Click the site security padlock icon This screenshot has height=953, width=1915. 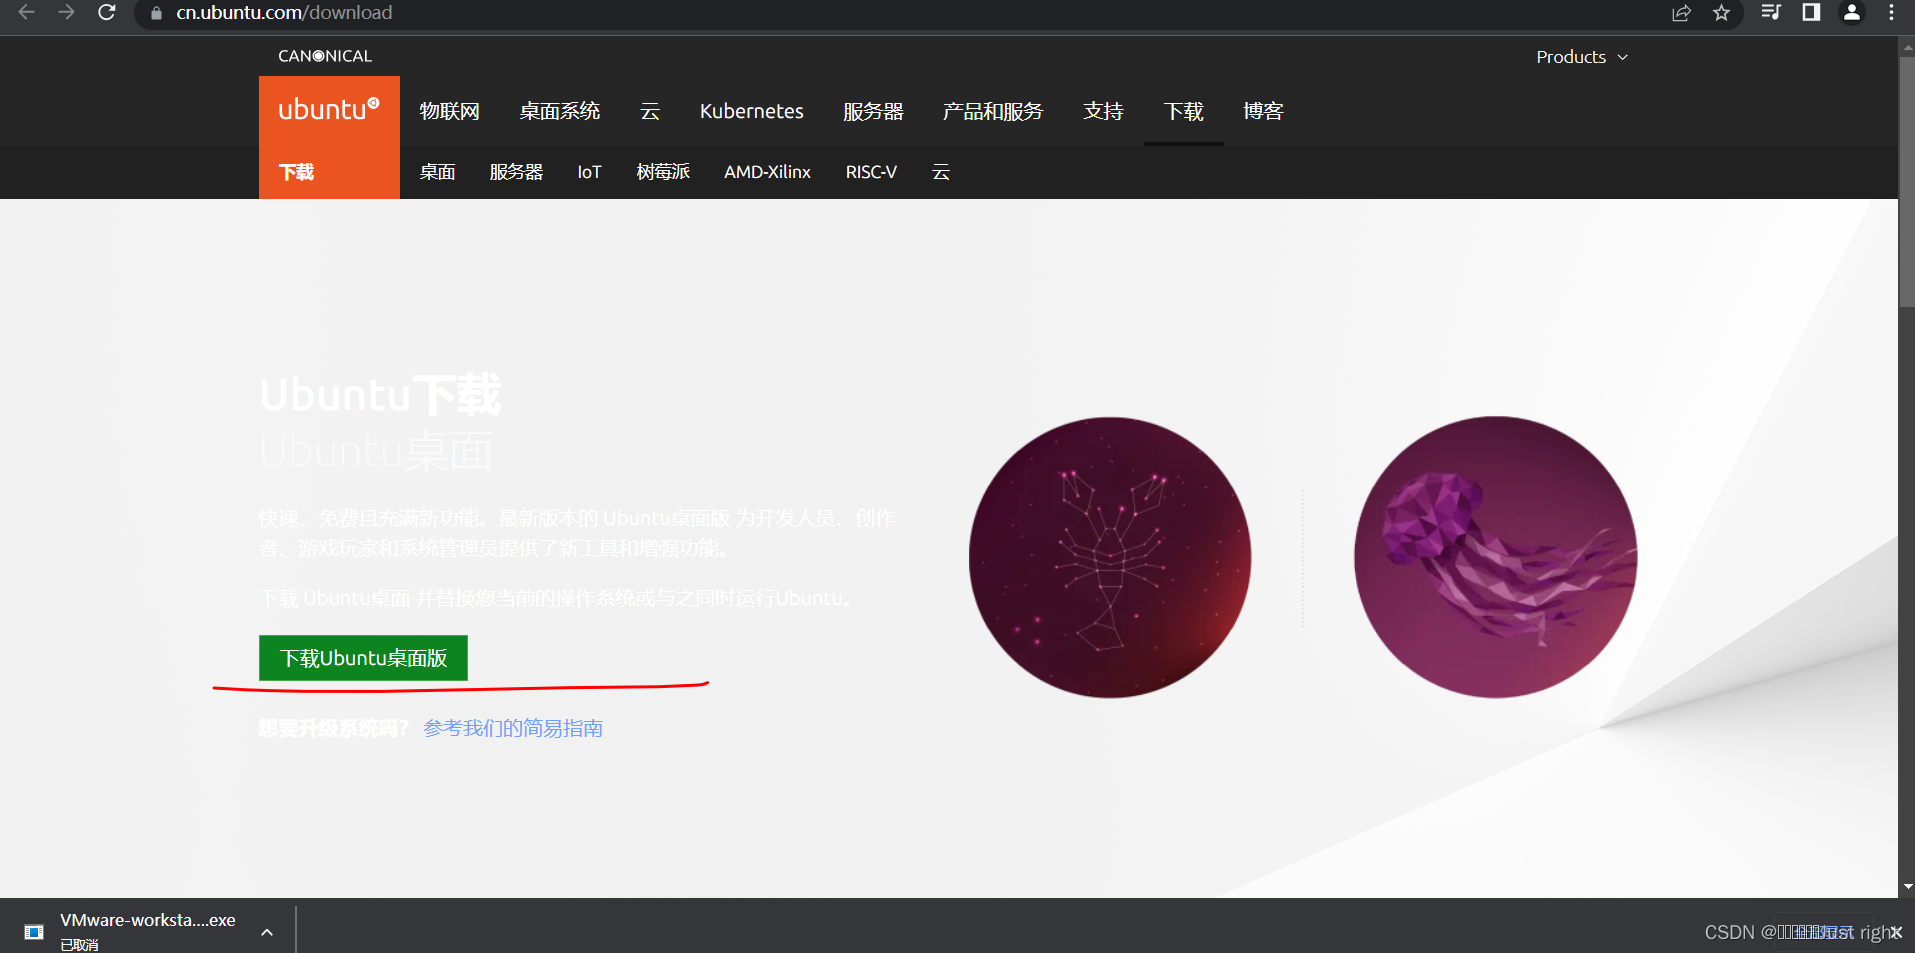point(154,13)
